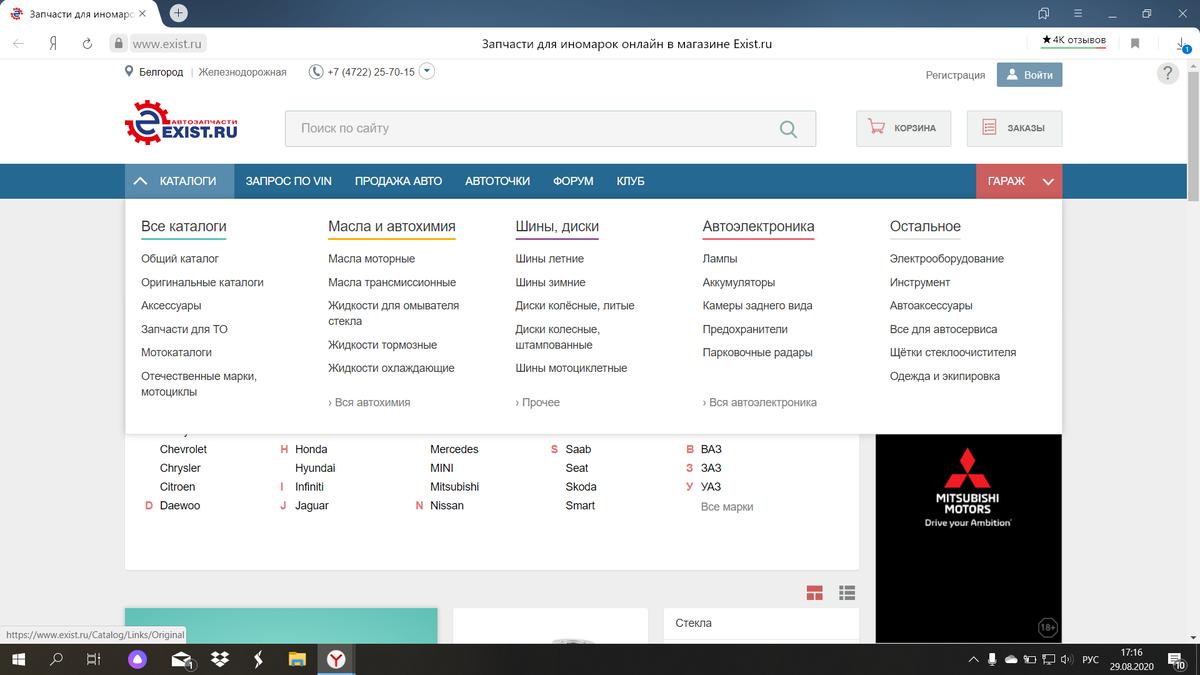Open Dropbox from the taskbar
This screenshot has height=675, width=1200.
tap(220, 659)
